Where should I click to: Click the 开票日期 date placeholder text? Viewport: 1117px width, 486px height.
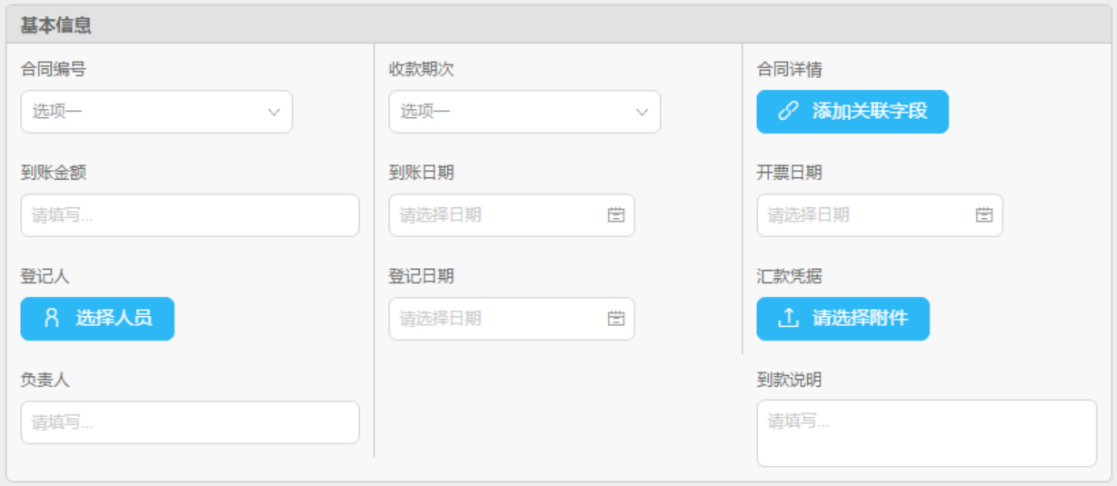tap(809, 215)
